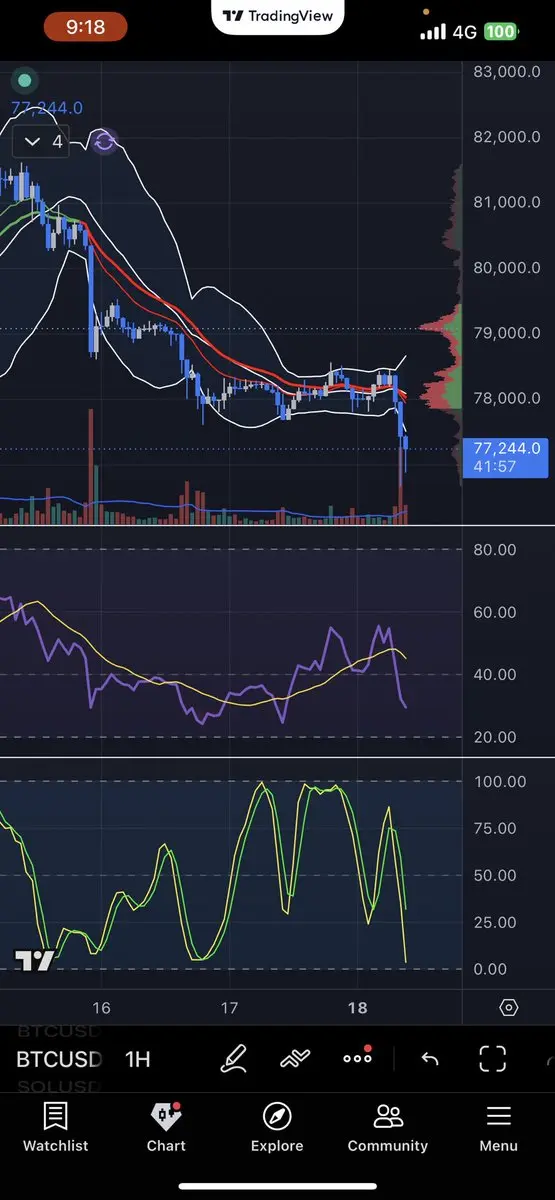Enter fullscreen chart mode

point(492,1058)
